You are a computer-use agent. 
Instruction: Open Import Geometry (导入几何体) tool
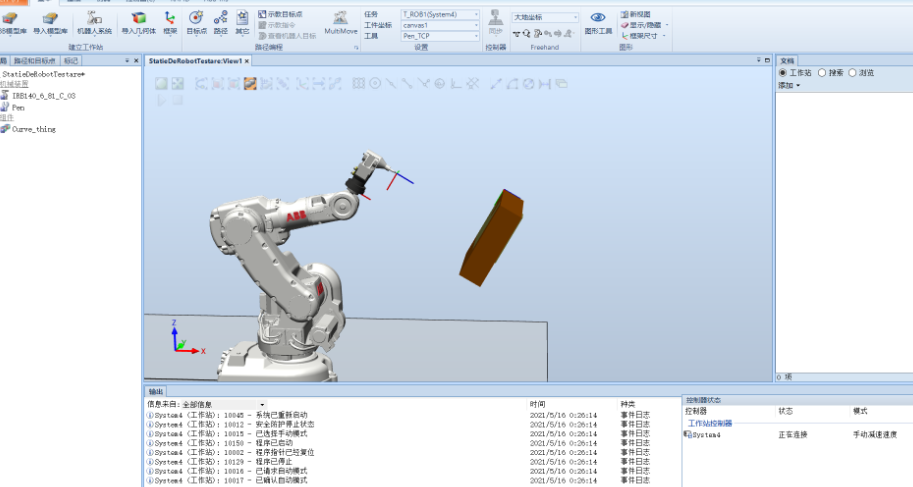138,23
